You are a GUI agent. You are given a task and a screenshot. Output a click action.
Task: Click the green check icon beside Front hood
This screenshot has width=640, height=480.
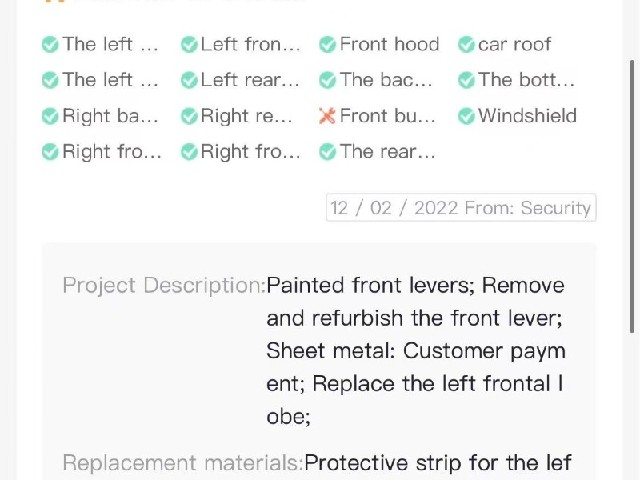(x=327, y=44)
